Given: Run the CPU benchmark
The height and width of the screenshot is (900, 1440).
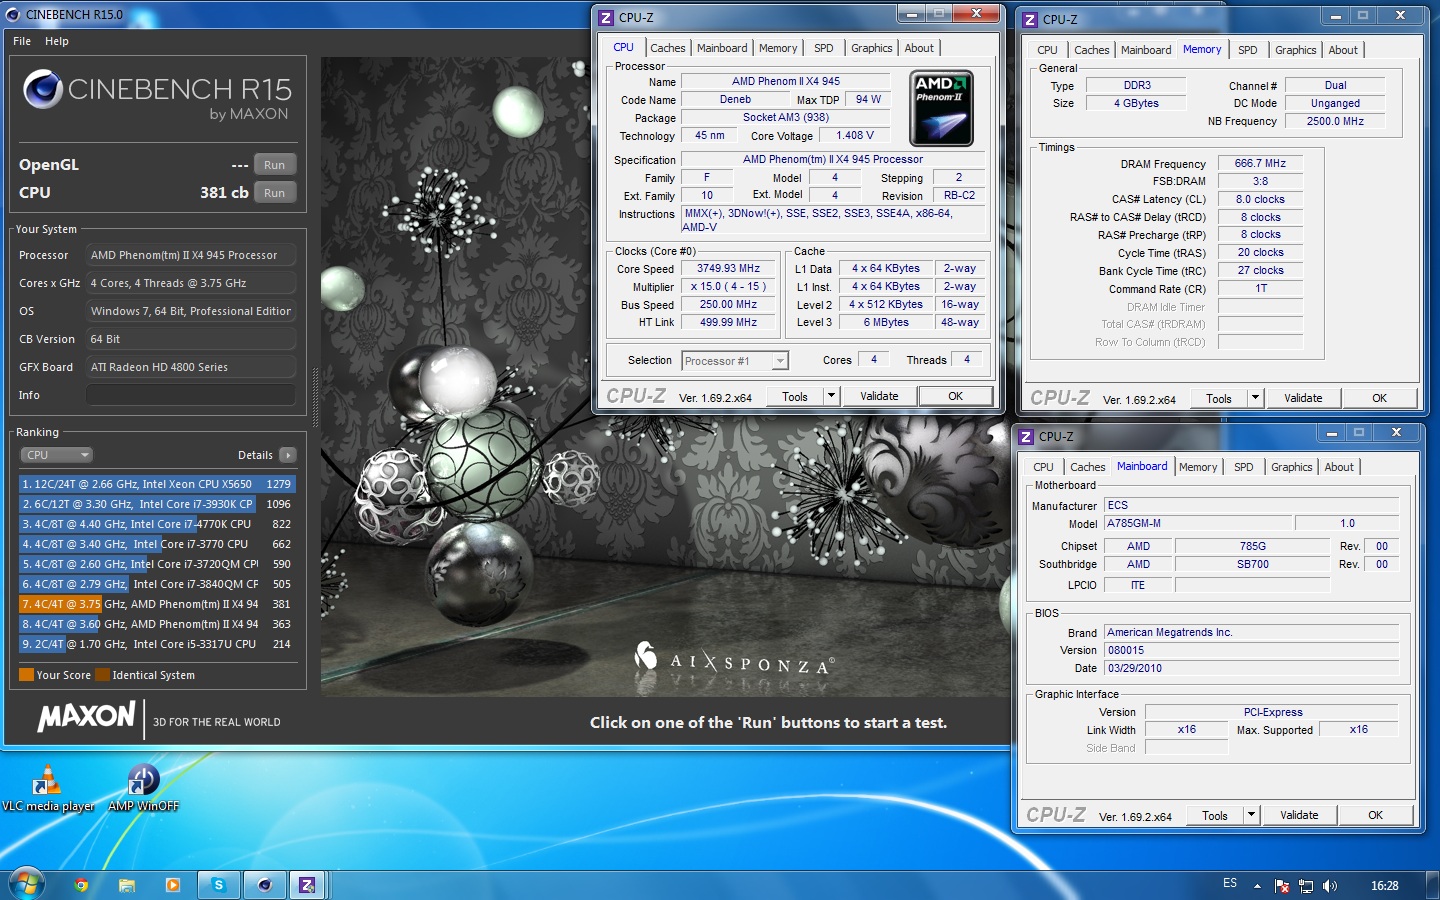Looking at the screenshot, I should click(x=275, y=193).
